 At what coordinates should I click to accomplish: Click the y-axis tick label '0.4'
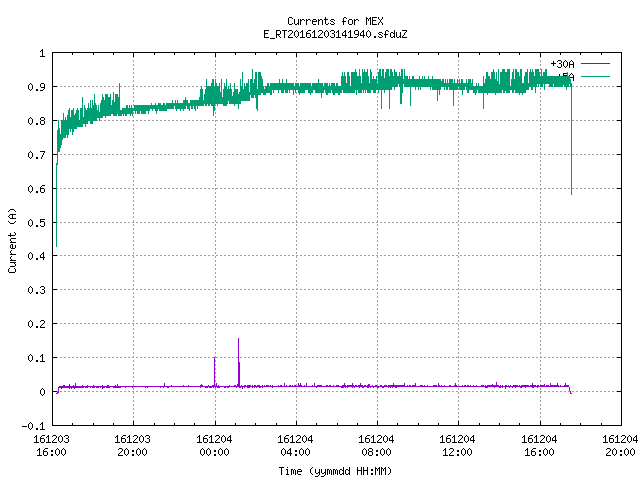pos(36,256)
